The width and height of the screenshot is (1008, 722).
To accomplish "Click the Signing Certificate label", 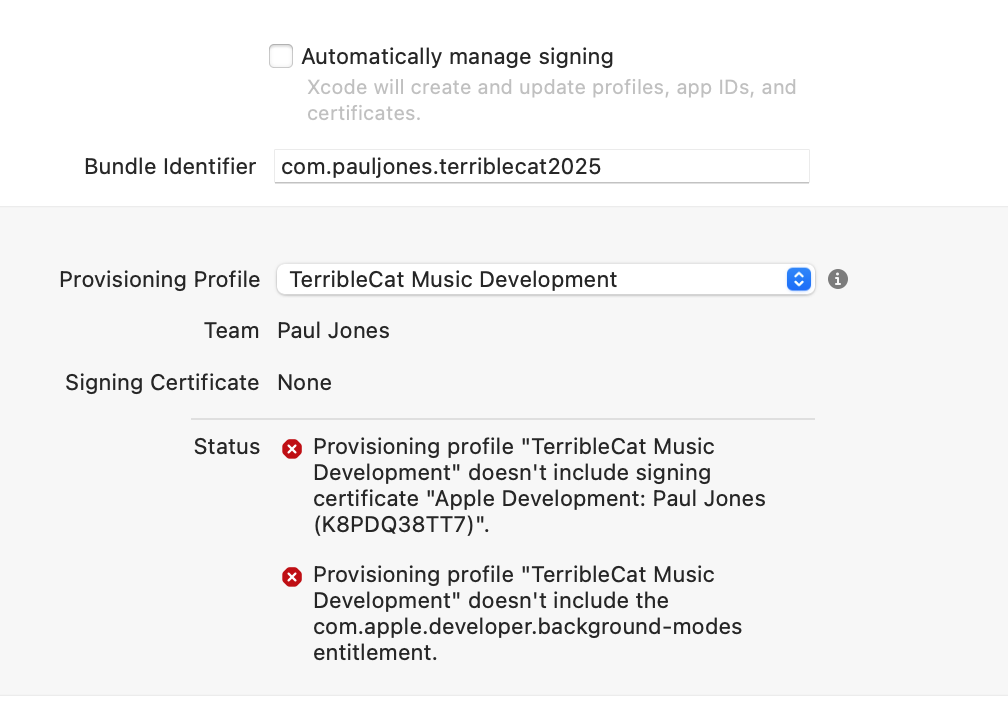I will (x=162, y=382).
